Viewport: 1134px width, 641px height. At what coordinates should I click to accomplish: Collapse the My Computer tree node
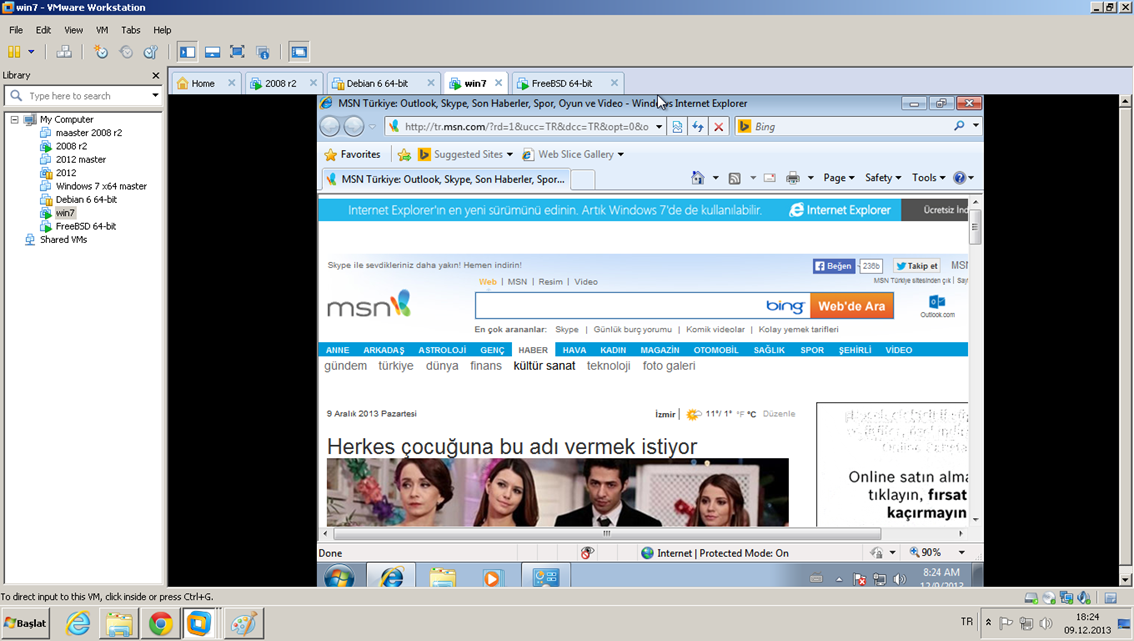click(x=14, y=119)
